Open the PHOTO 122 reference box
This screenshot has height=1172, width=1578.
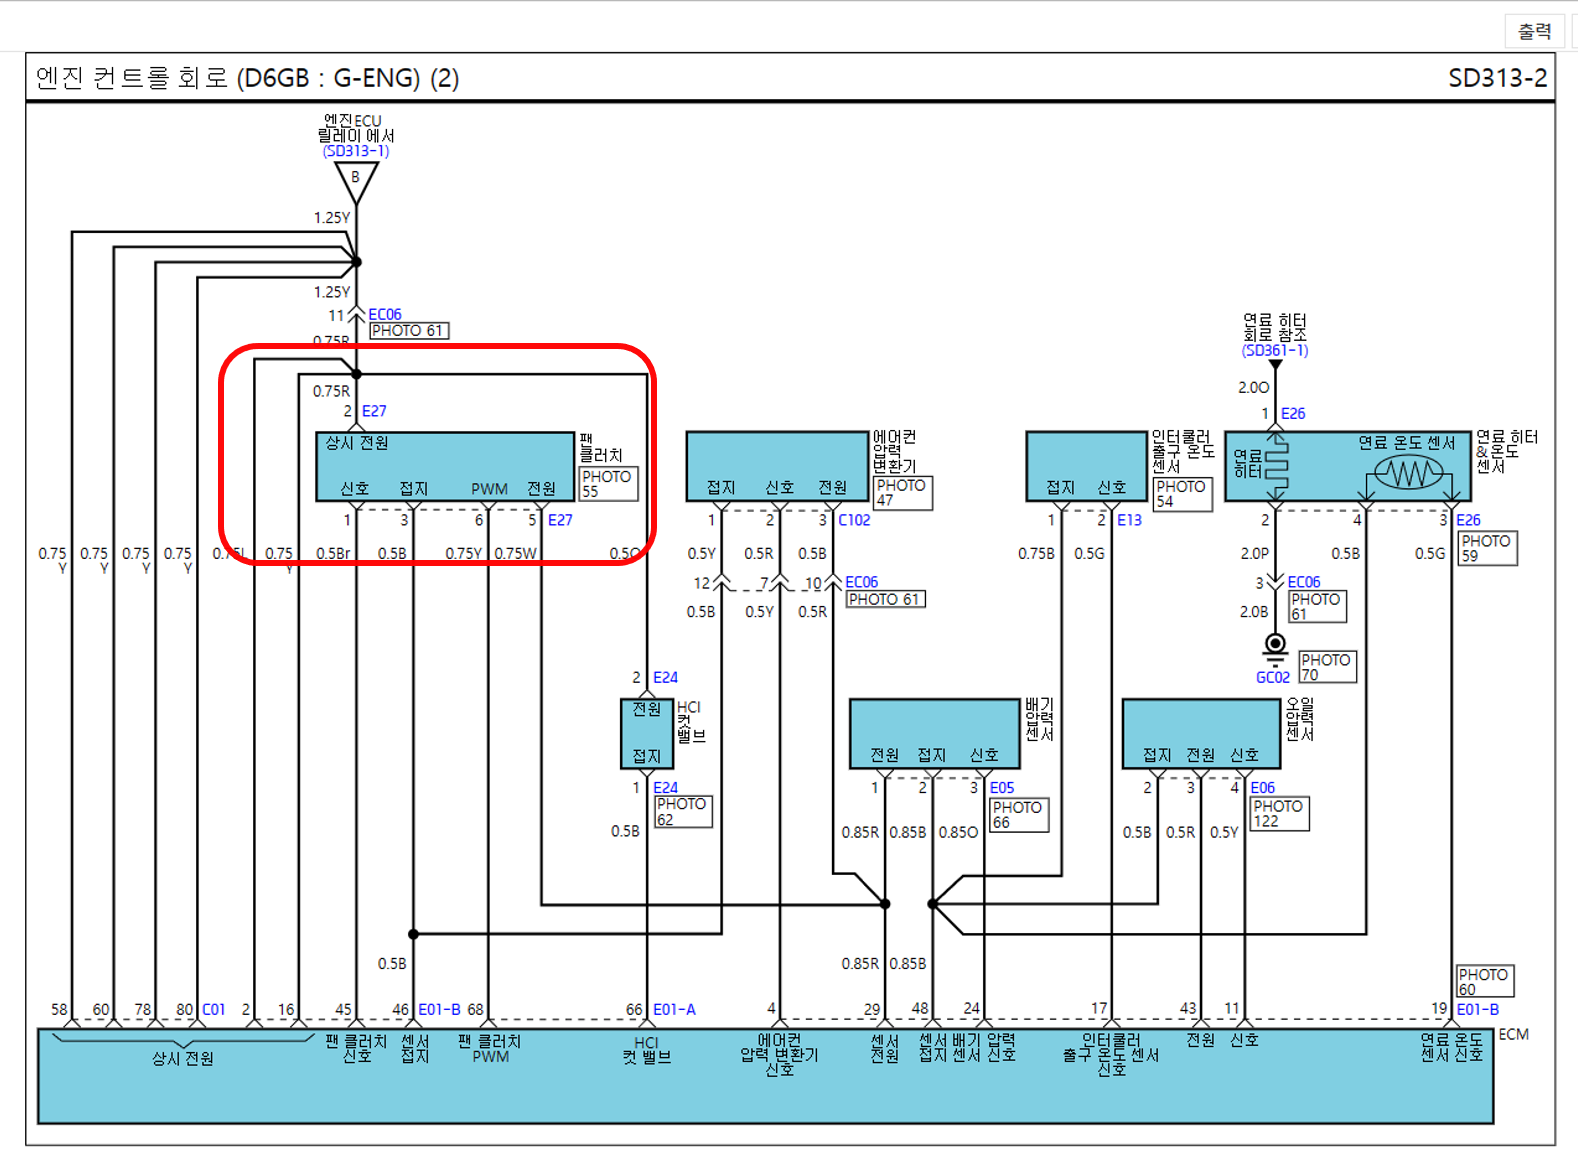point(1279,813)
